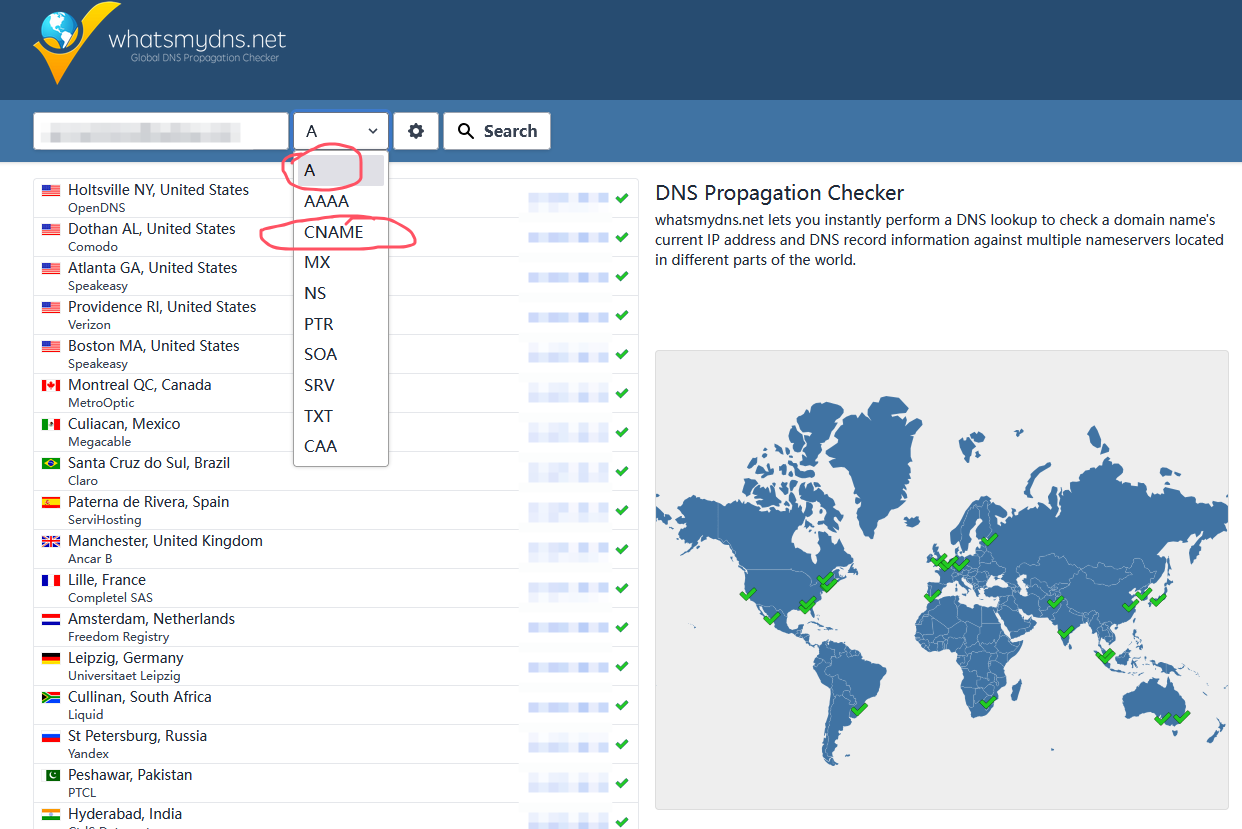Screen dimensions: 1242x829
Task: Expand the record type dropdown
Action: tap(341, 131)
